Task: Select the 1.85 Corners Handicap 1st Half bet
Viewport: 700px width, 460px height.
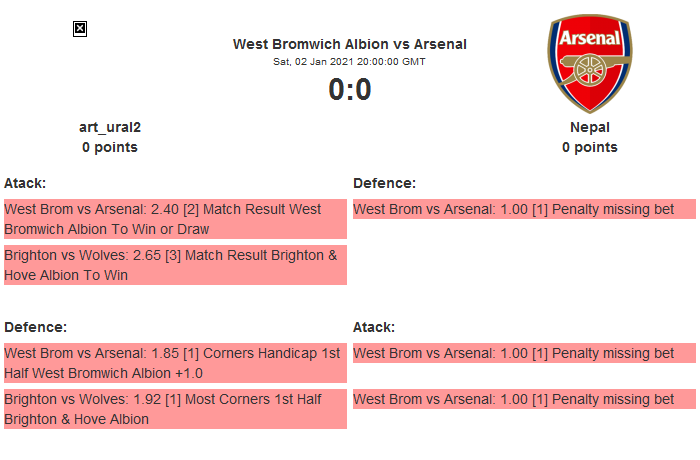Action: click(x=175, y=363)
